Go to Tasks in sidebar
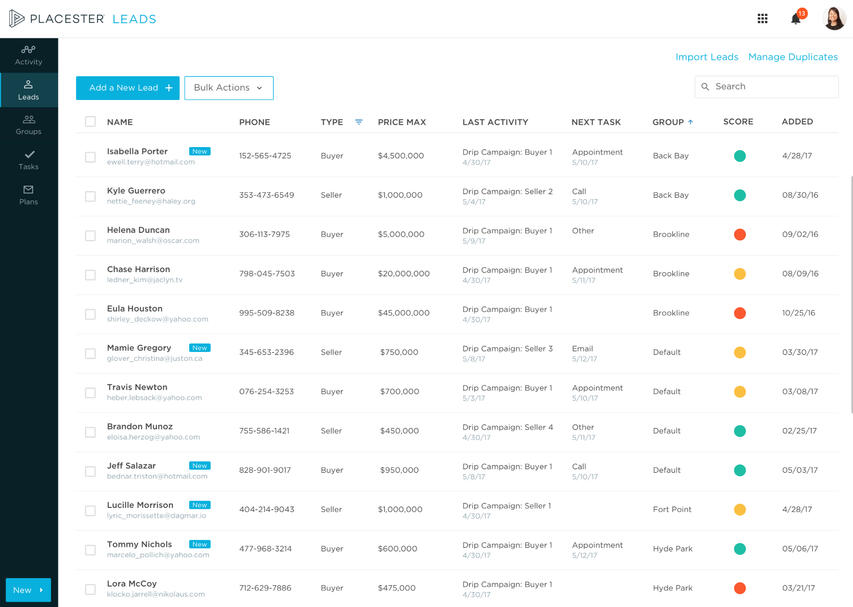 point(28,160)
